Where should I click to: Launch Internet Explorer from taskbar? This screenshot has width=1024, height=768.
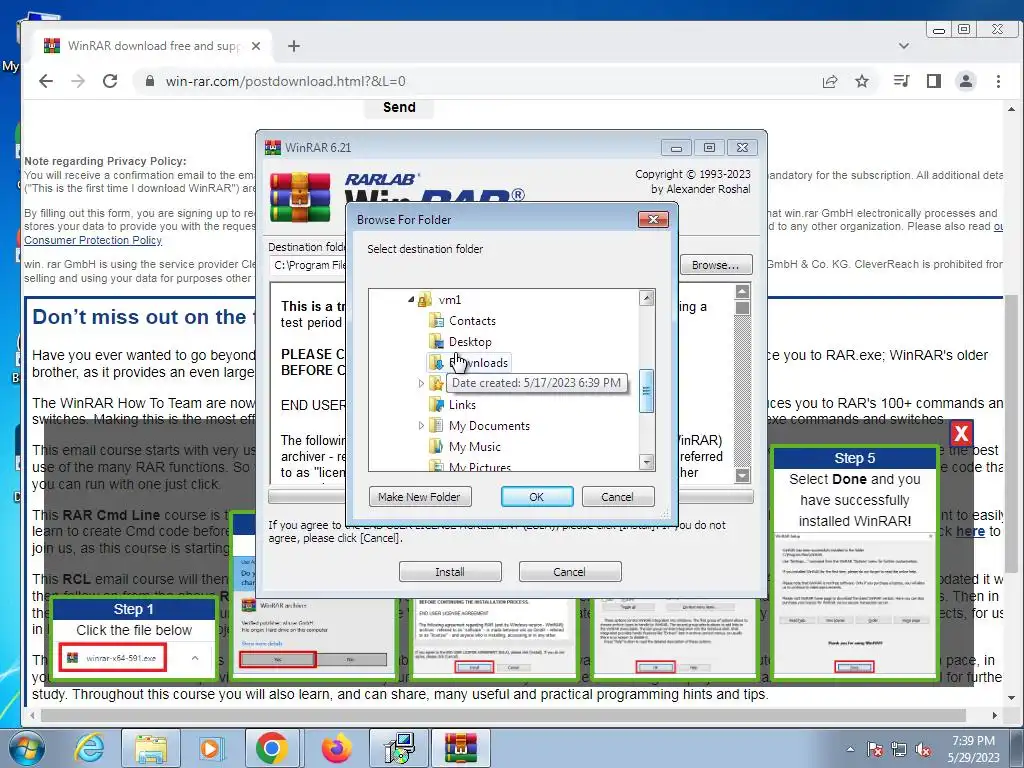pyautogui.click(x=89, y=748)
